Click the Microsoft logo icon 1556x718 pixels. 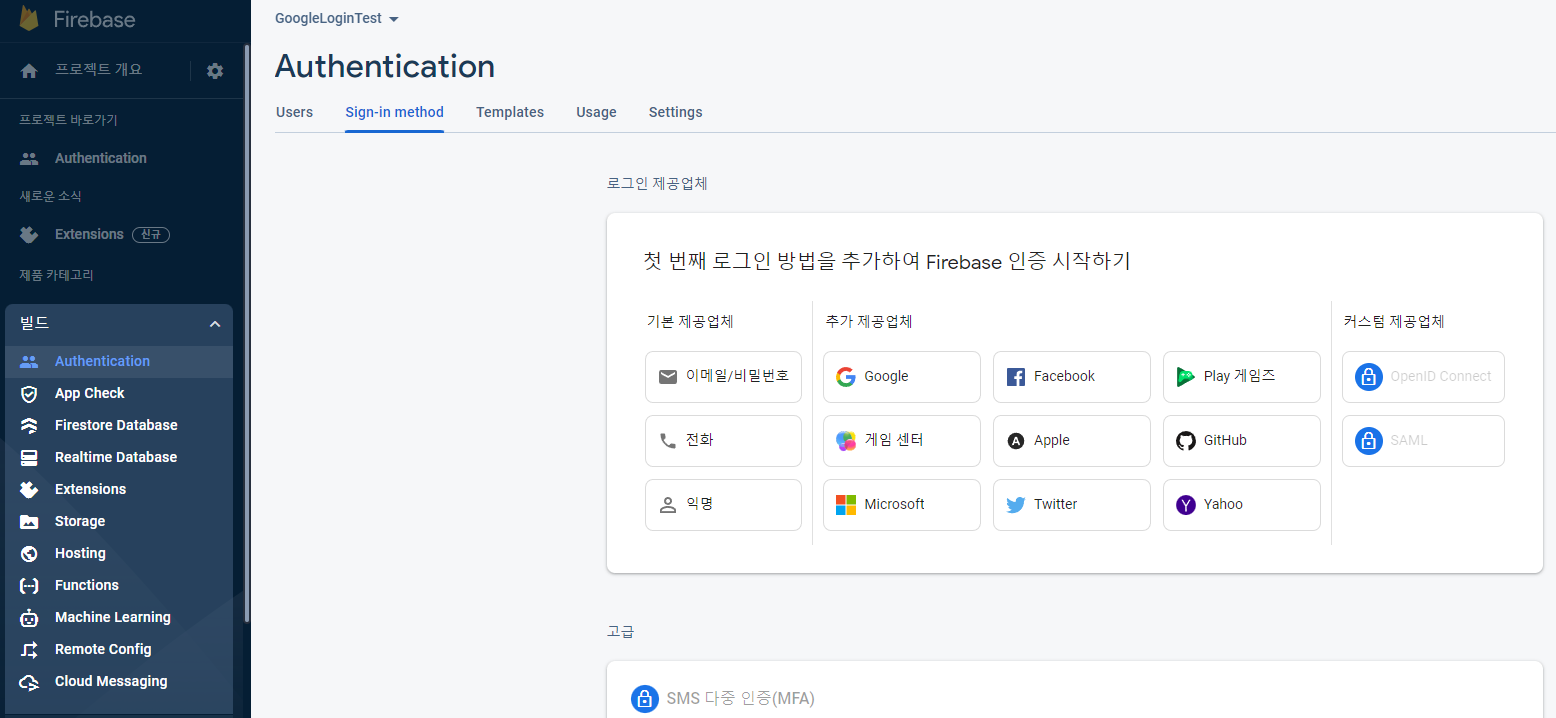(846, 505)
